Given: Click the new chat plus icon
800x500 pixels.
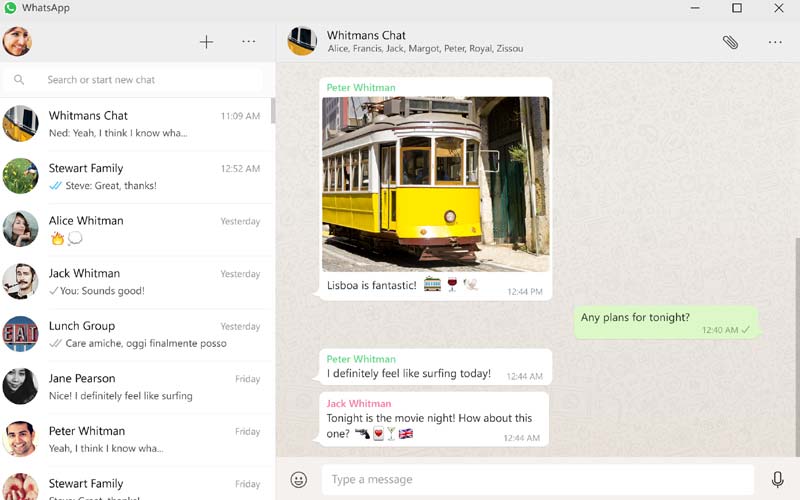Looking at the screenshot, I should click(206, 41).
